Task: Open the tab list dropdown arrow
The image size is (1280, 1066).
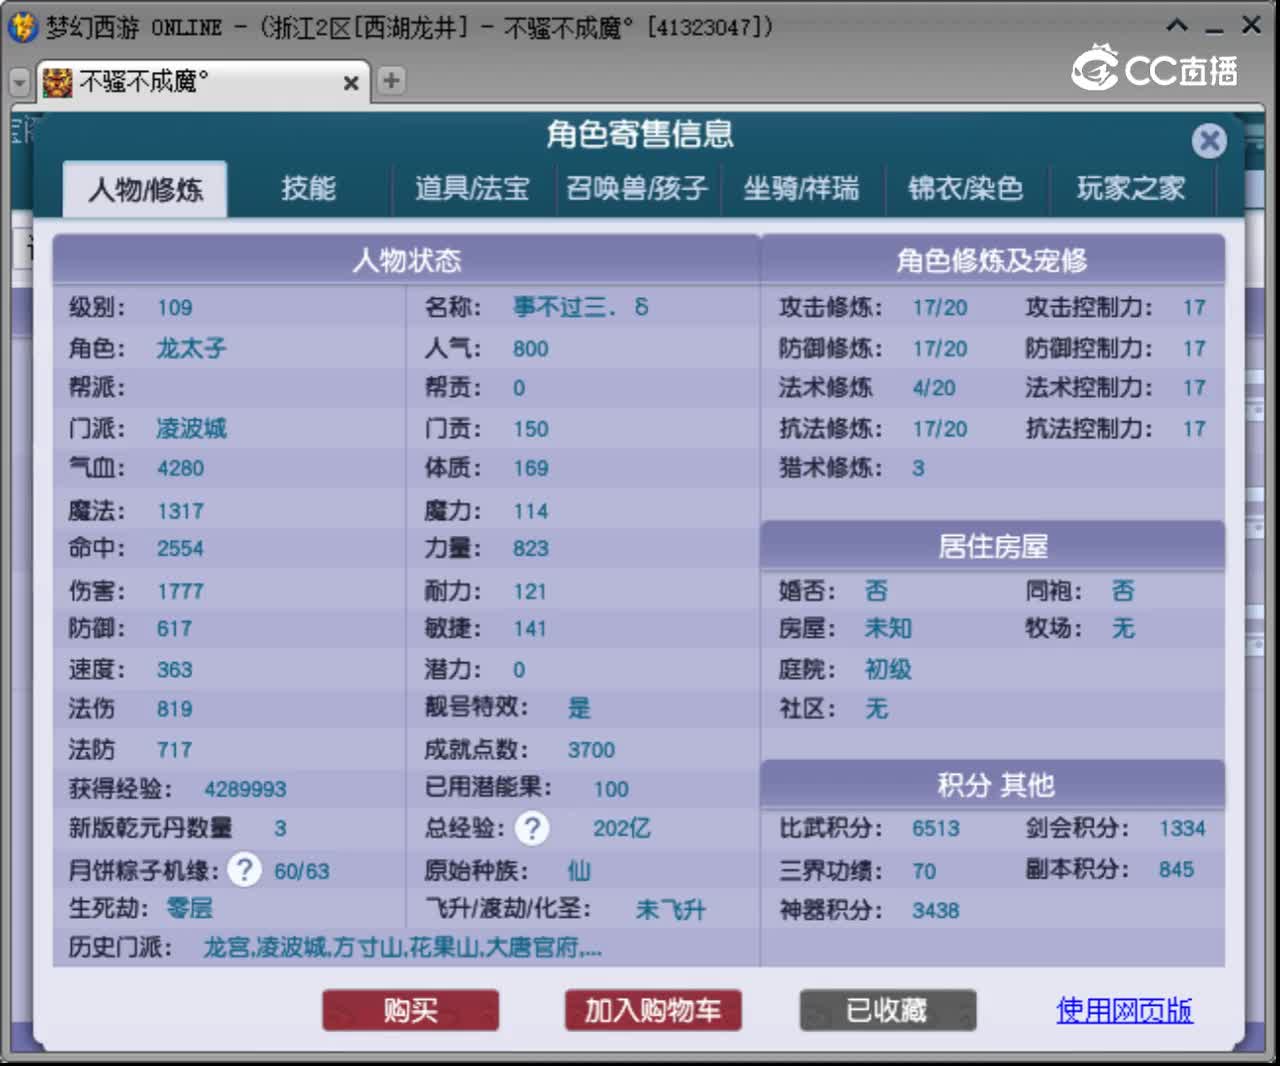Action: point(19,82)
